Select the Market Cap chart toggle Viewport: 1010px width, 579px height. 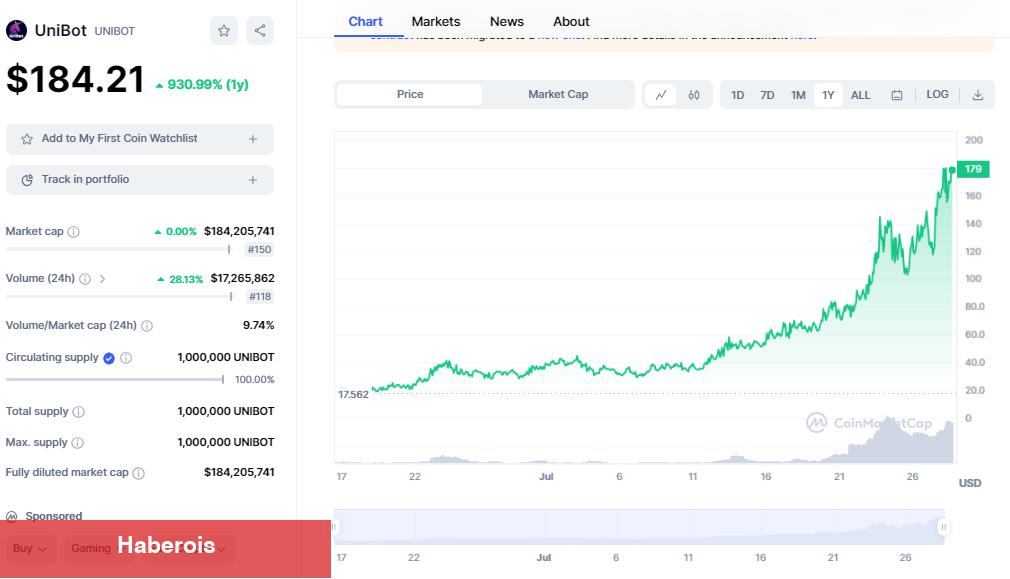click(558, 95)
